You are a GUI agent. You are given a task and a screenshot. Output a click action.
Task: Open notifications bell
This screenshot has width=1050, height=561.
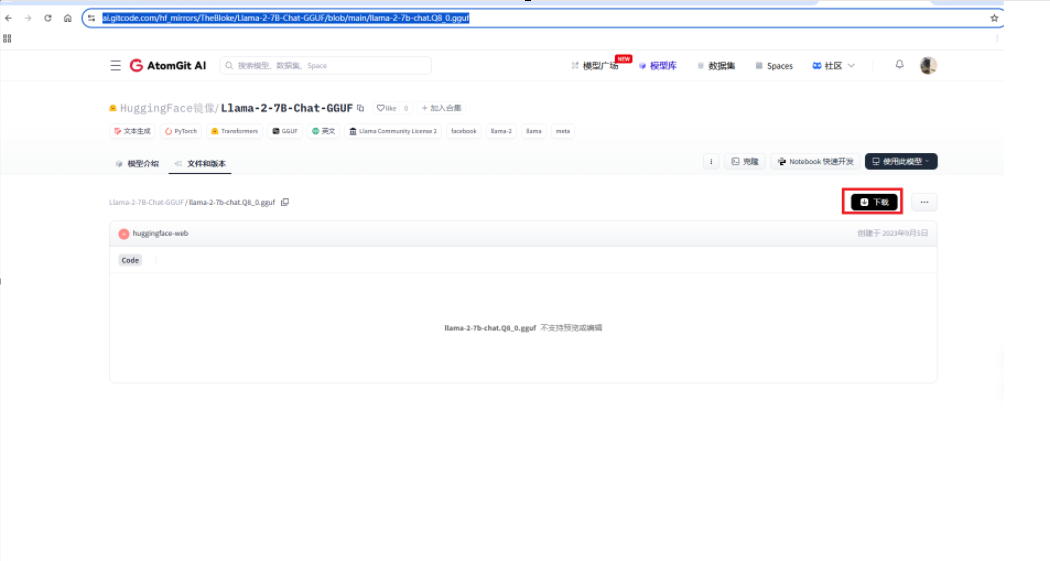[x=899, y=65]
